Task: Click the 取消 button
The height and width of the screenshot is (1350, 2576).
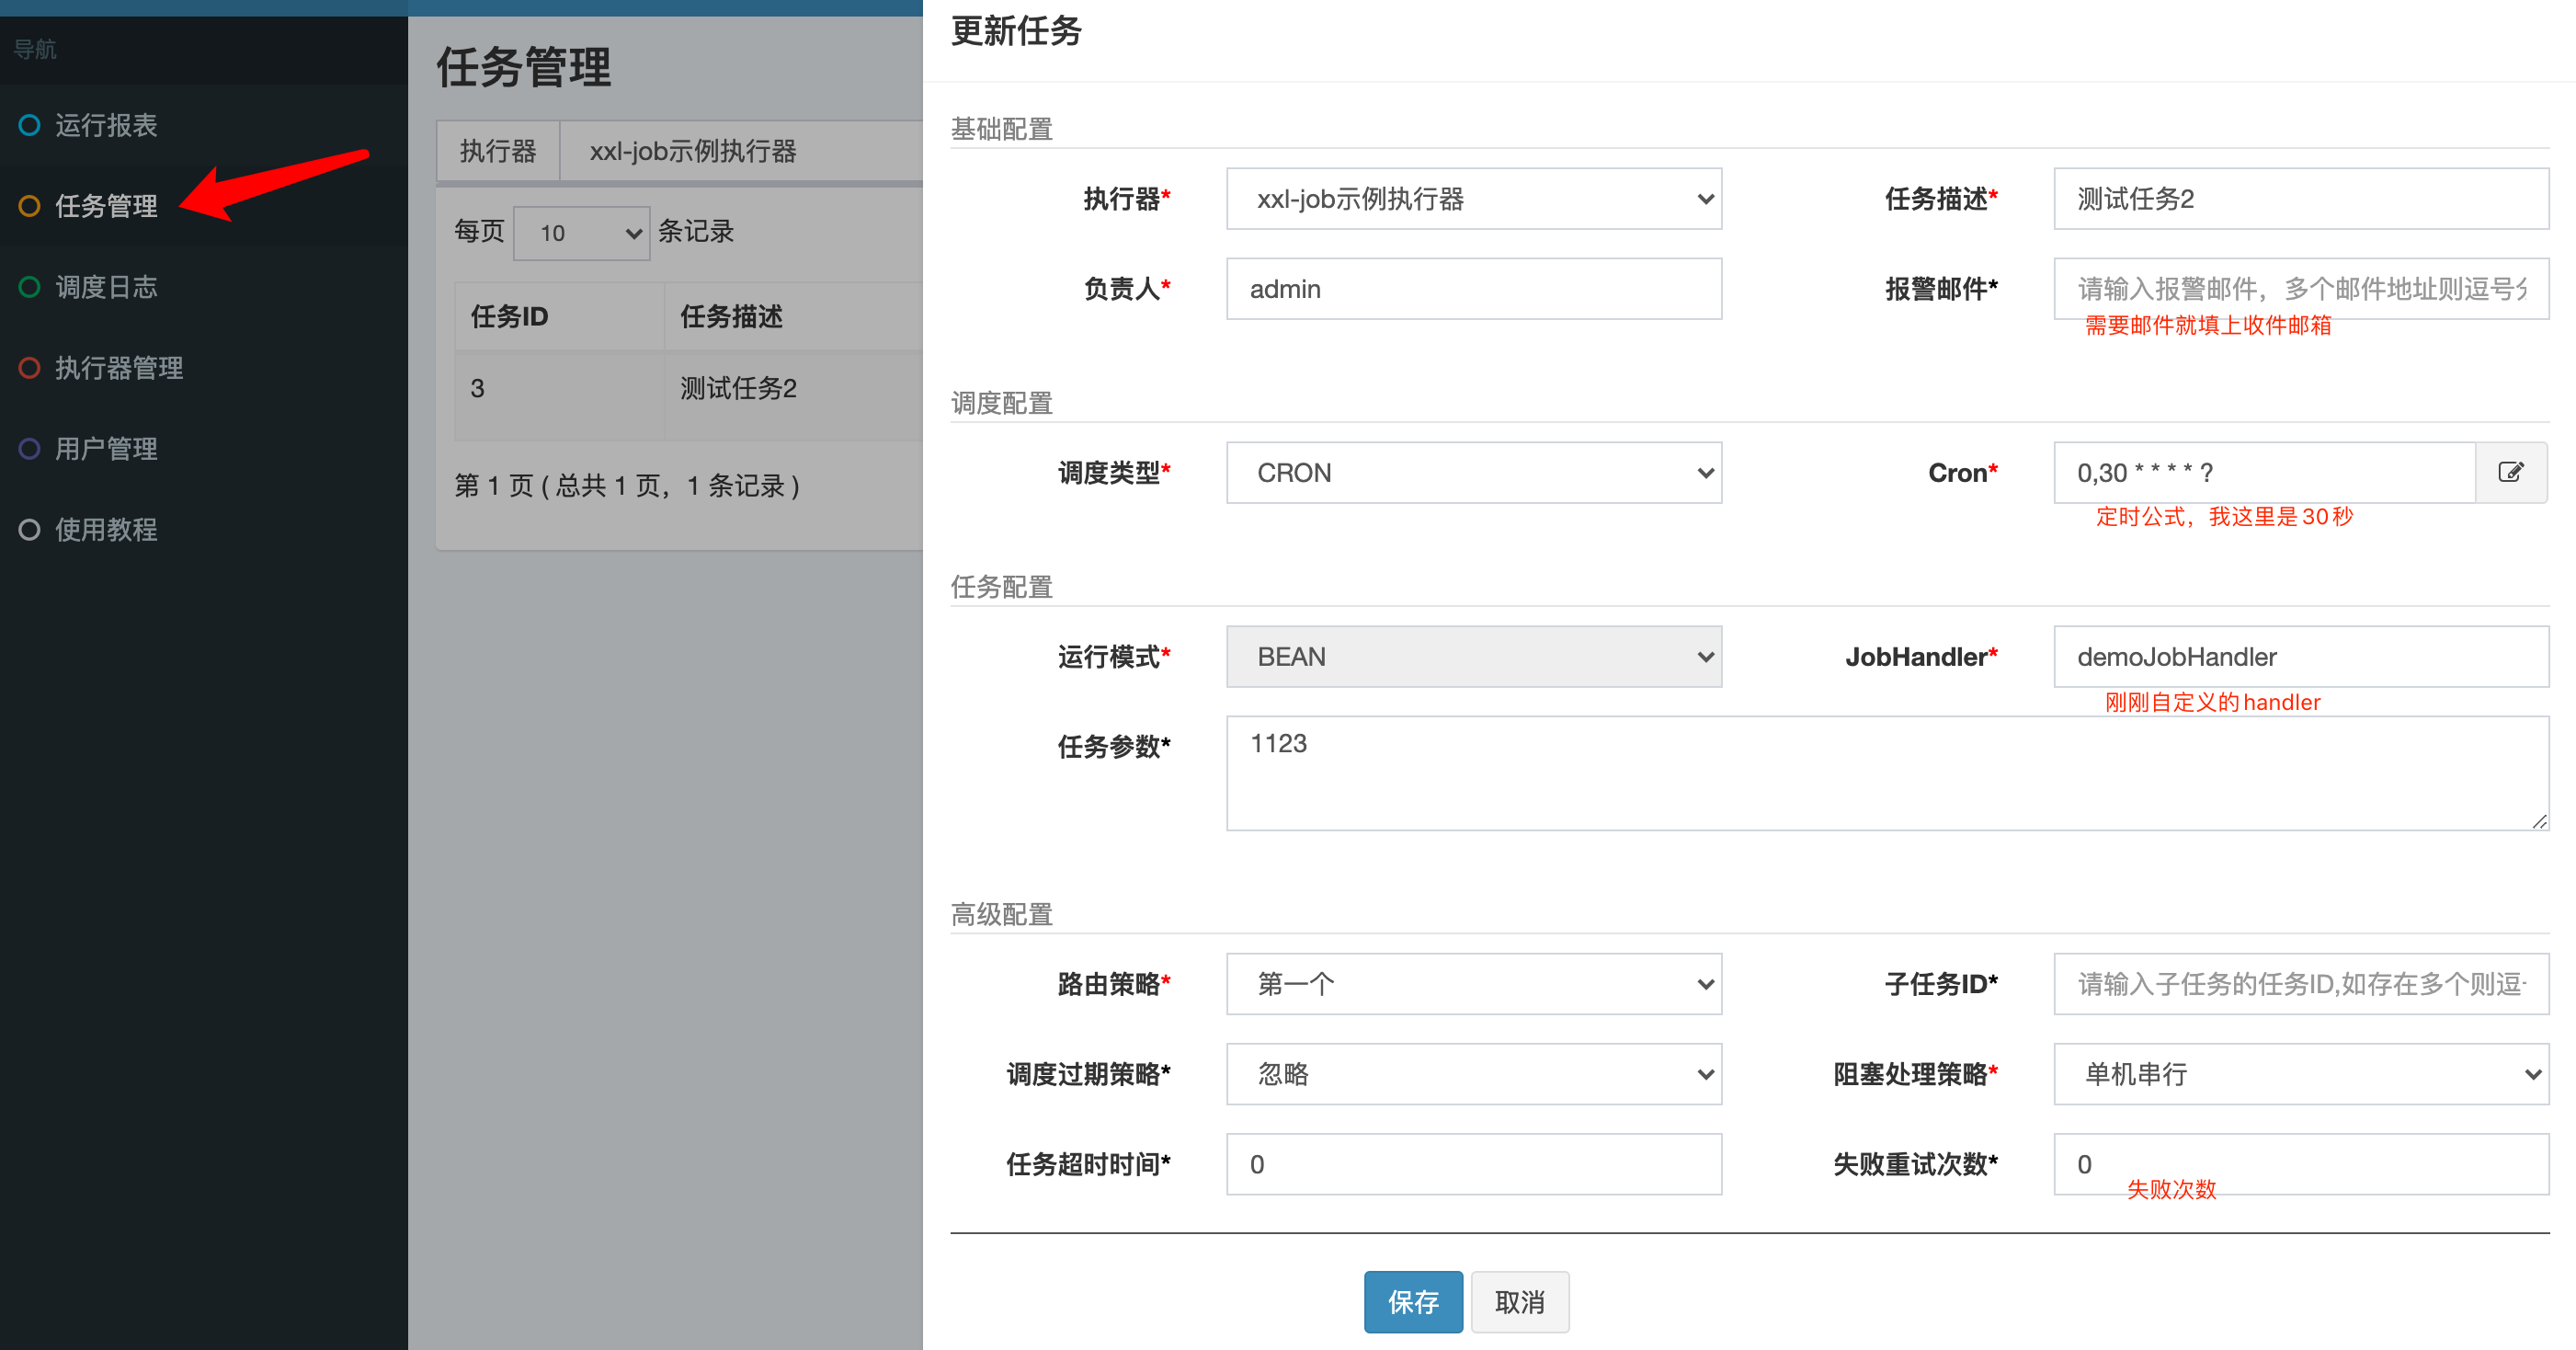Action: [1519, 1302]
